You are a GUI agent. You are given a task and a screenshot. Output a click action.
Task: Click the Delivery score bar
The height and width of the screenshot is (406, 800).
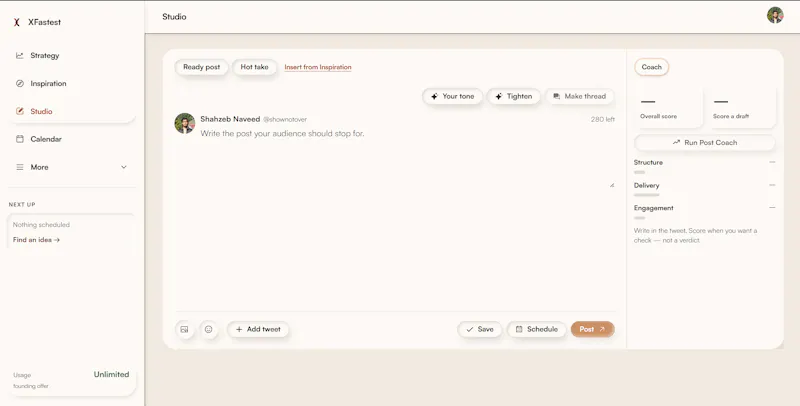click(x=646, y=195)
